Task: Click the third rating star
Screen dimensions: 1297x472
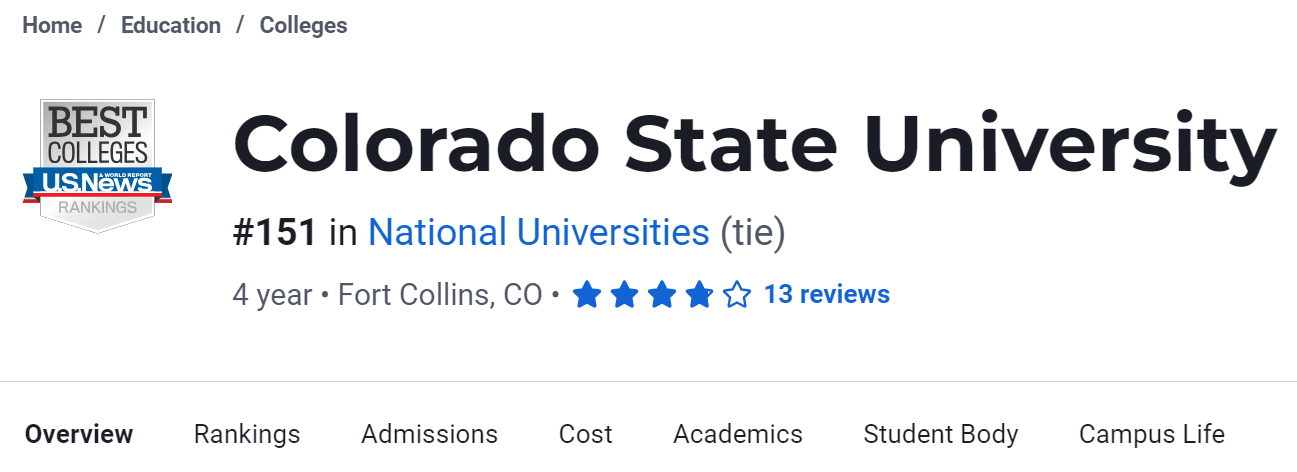Action: pyautogui.click(x=661, y=295)
